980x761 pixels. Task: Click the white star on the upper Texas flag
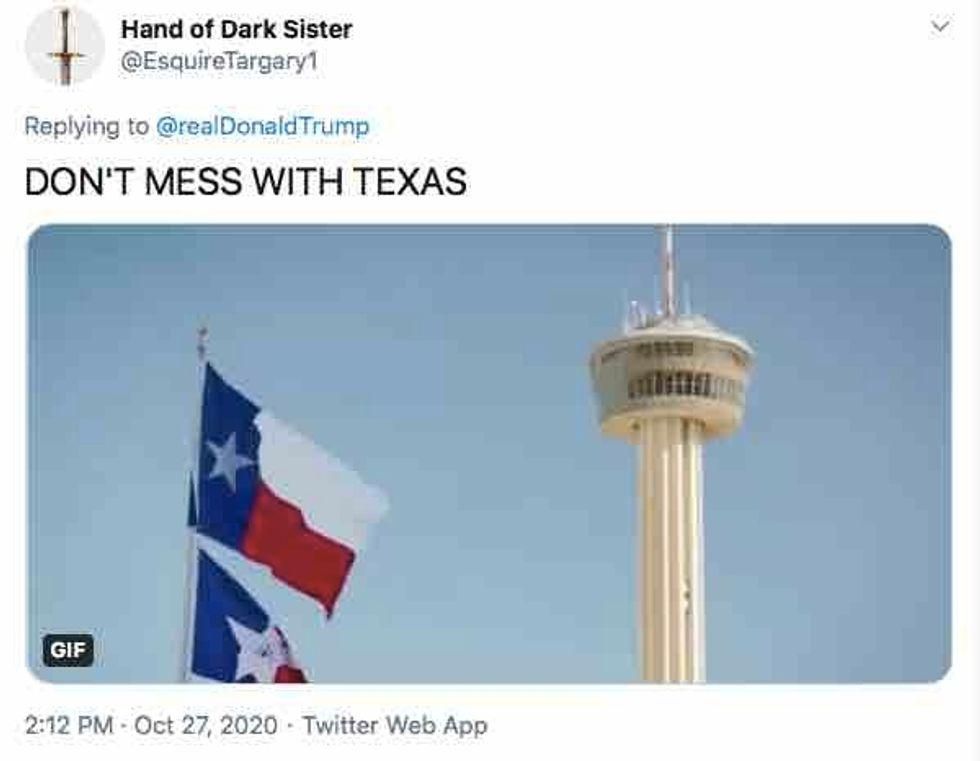(229, 461)
